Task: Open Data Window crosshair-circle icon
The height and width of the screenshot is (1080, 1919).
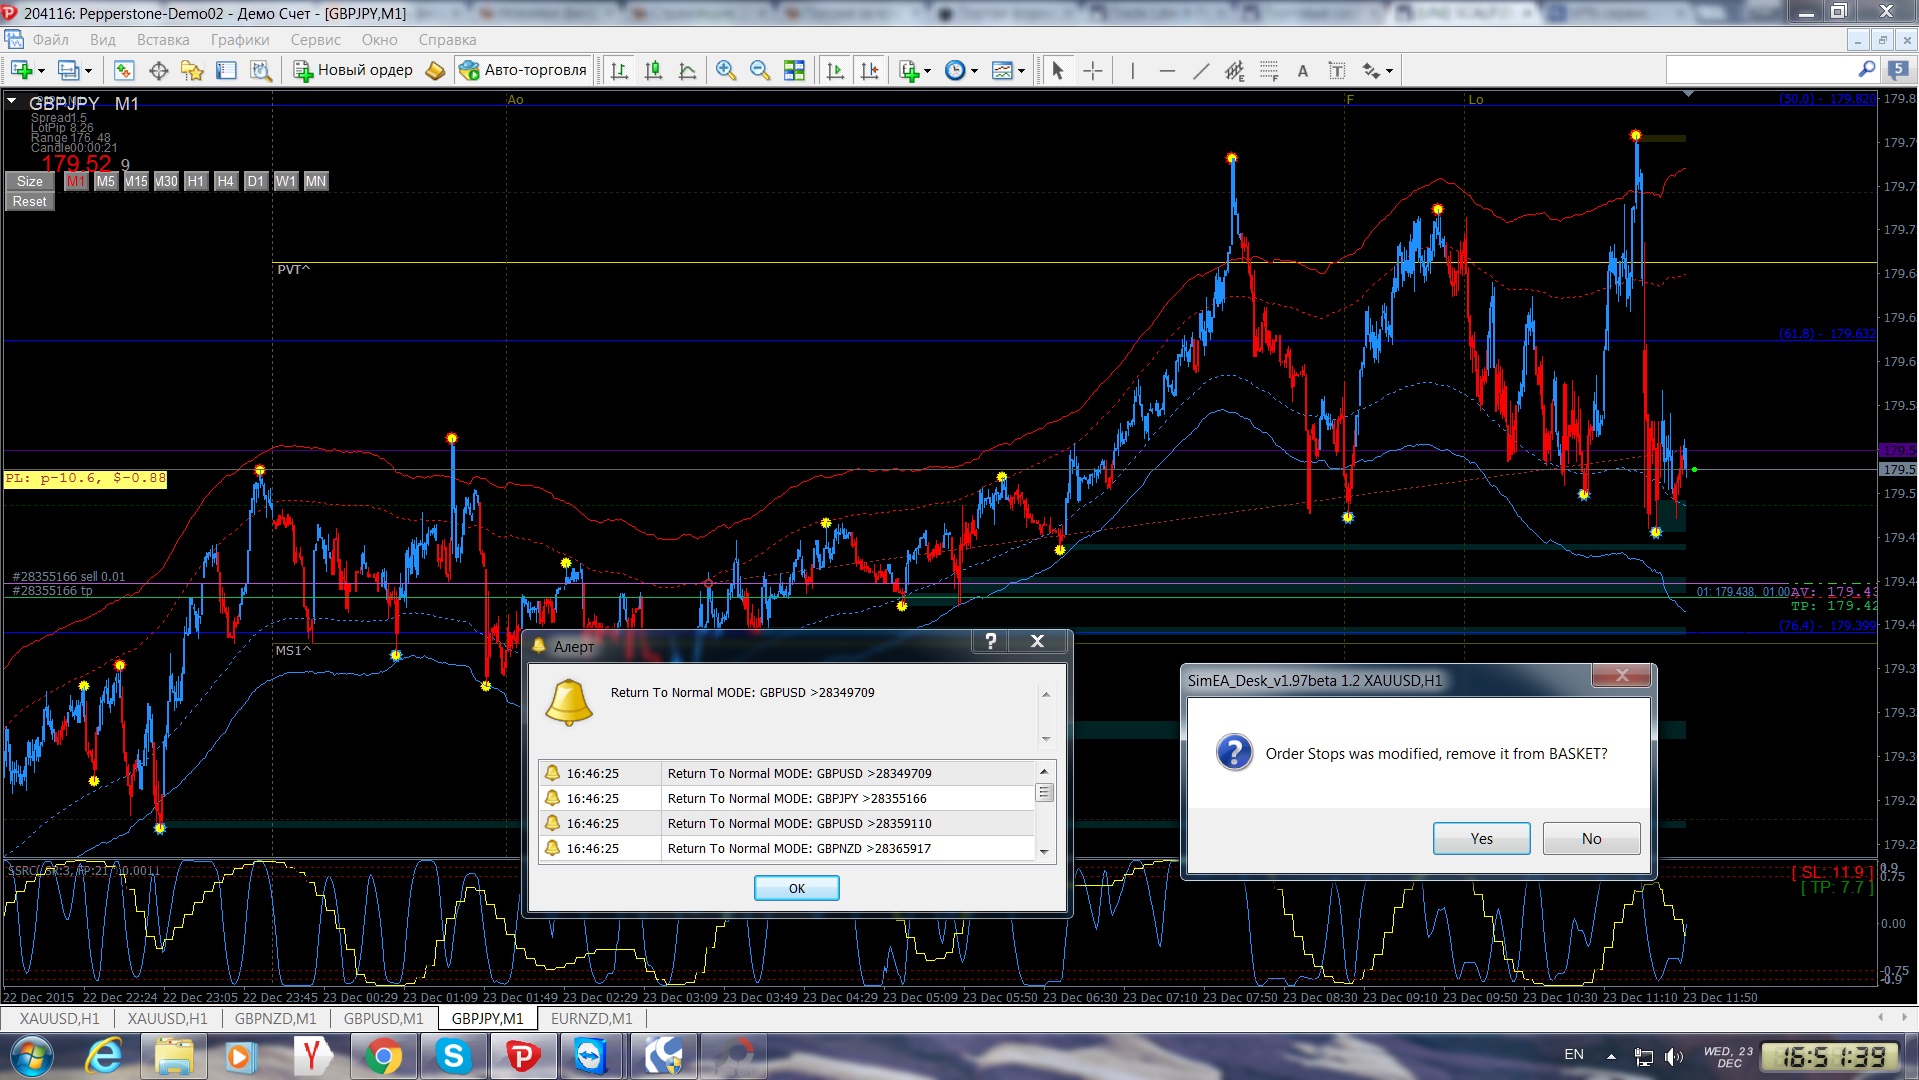Action: tap(158, 70)
